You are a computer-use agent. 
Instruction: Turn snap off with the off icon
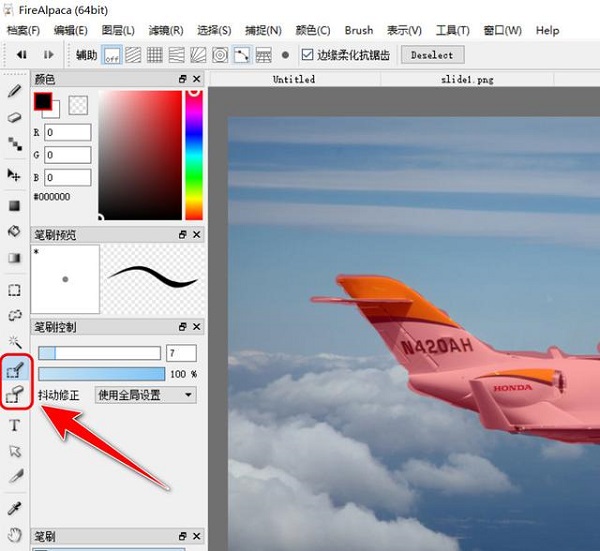[x=112, y=55]
